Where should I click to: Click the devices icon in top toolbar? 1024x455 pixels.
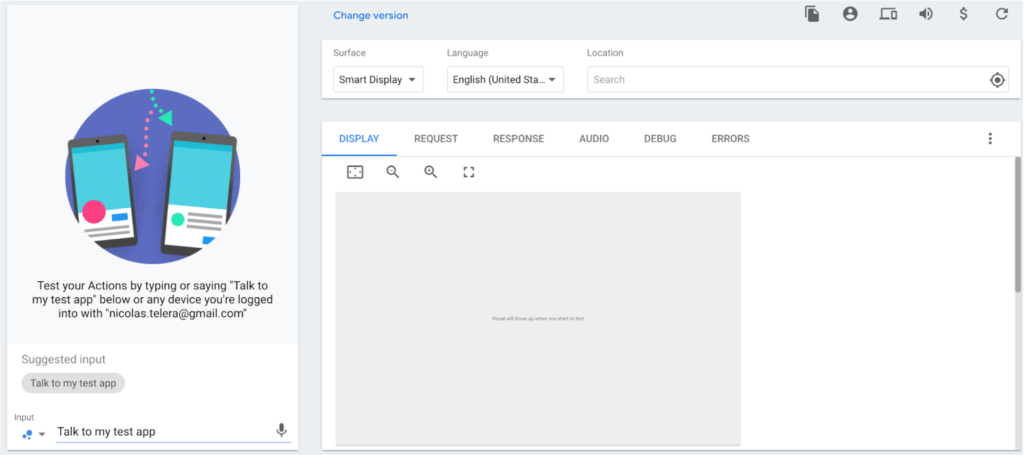(888, 14)
